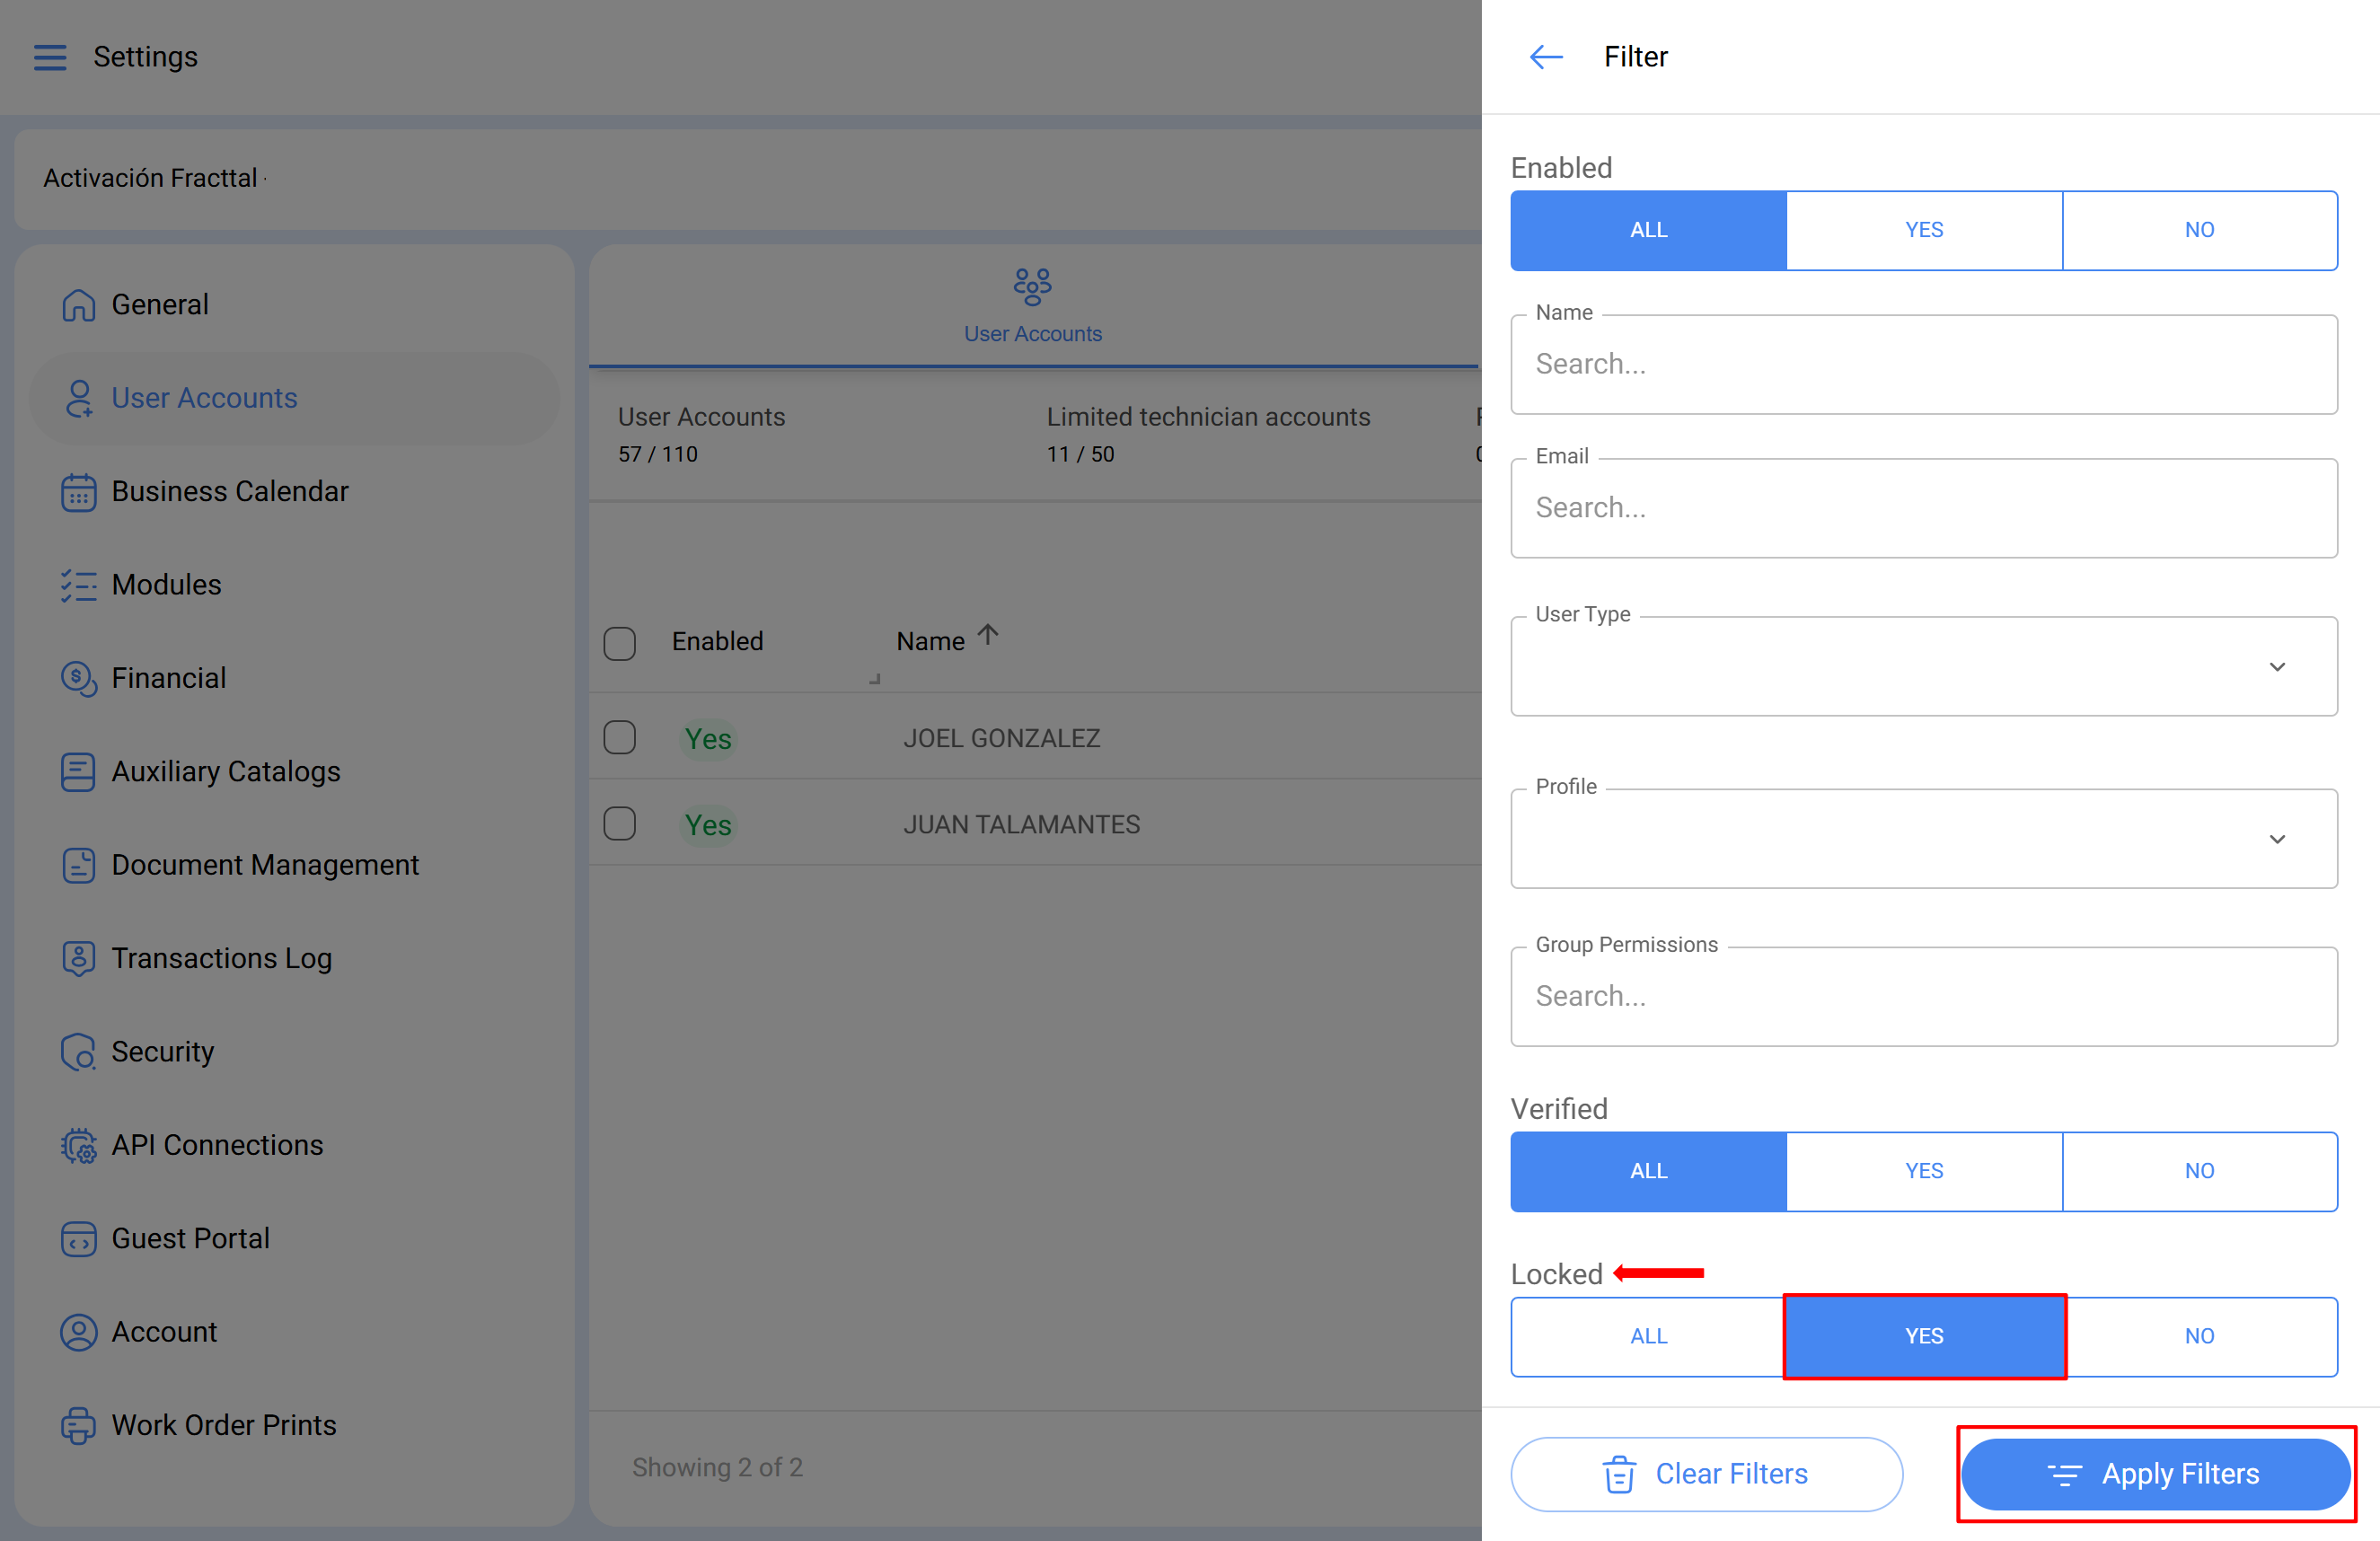Click the Business Calendar sidebar icon
This screenshot has height=1541, width=2380.
(x=78, y=492)
